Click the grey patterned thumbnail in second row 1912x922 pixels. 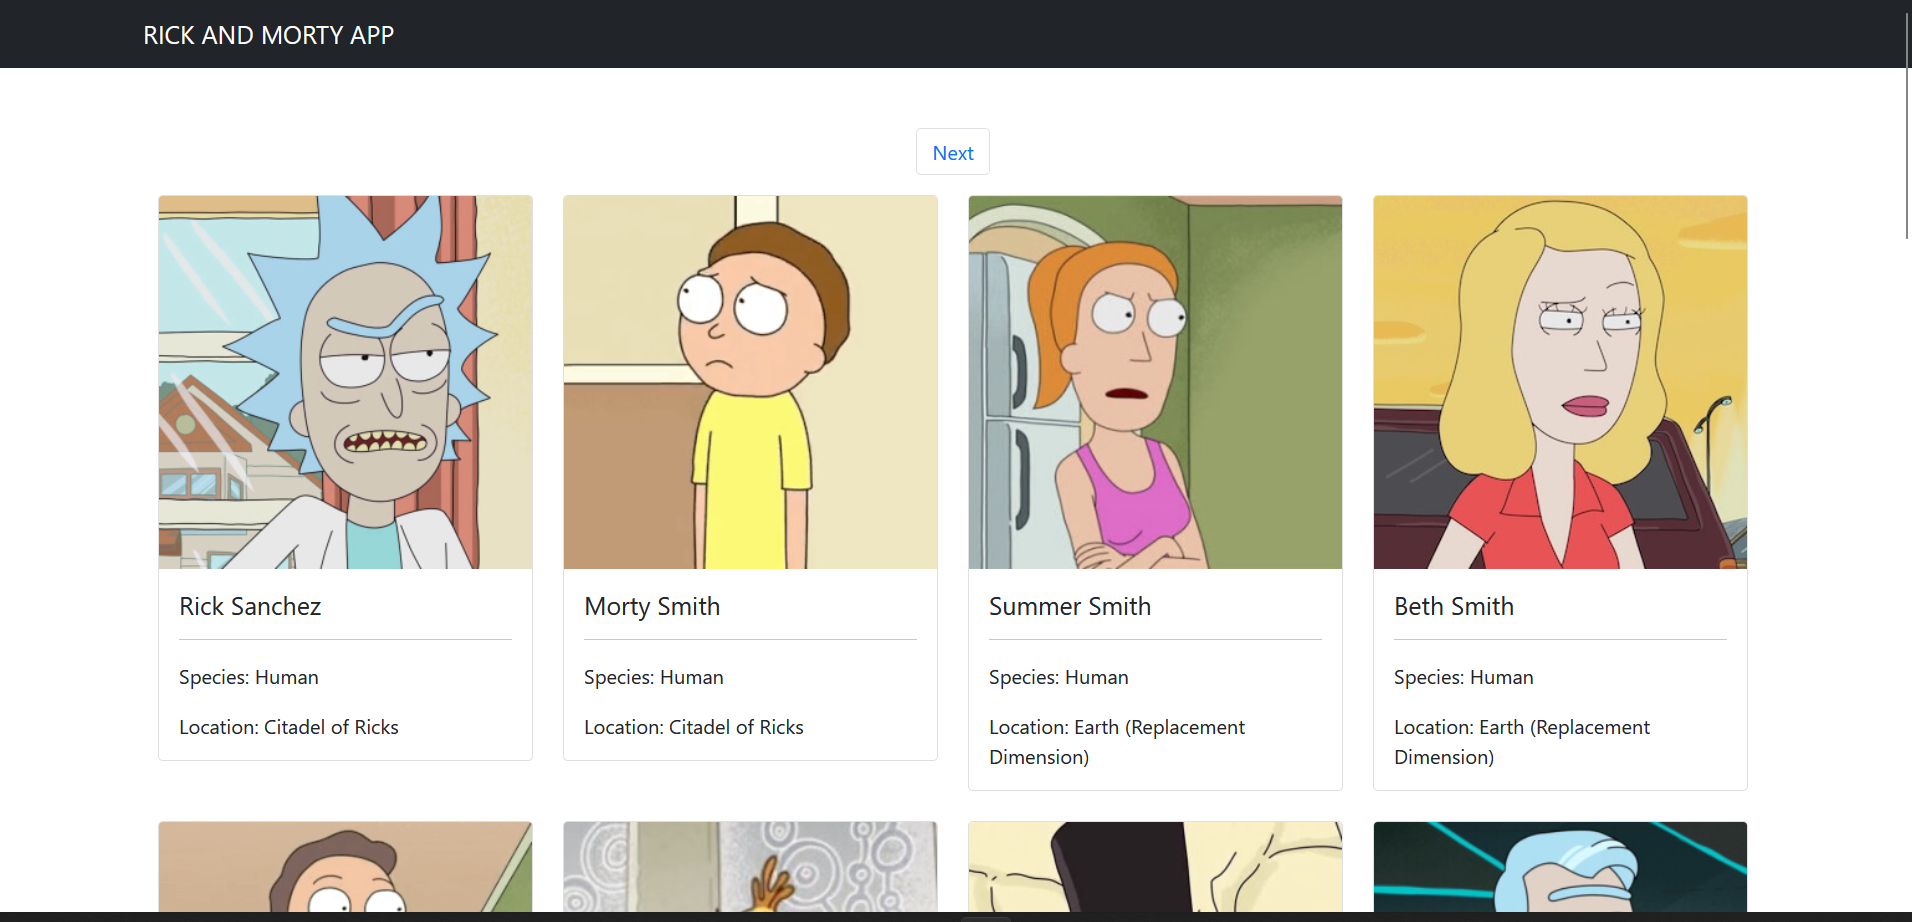(750, 867)
